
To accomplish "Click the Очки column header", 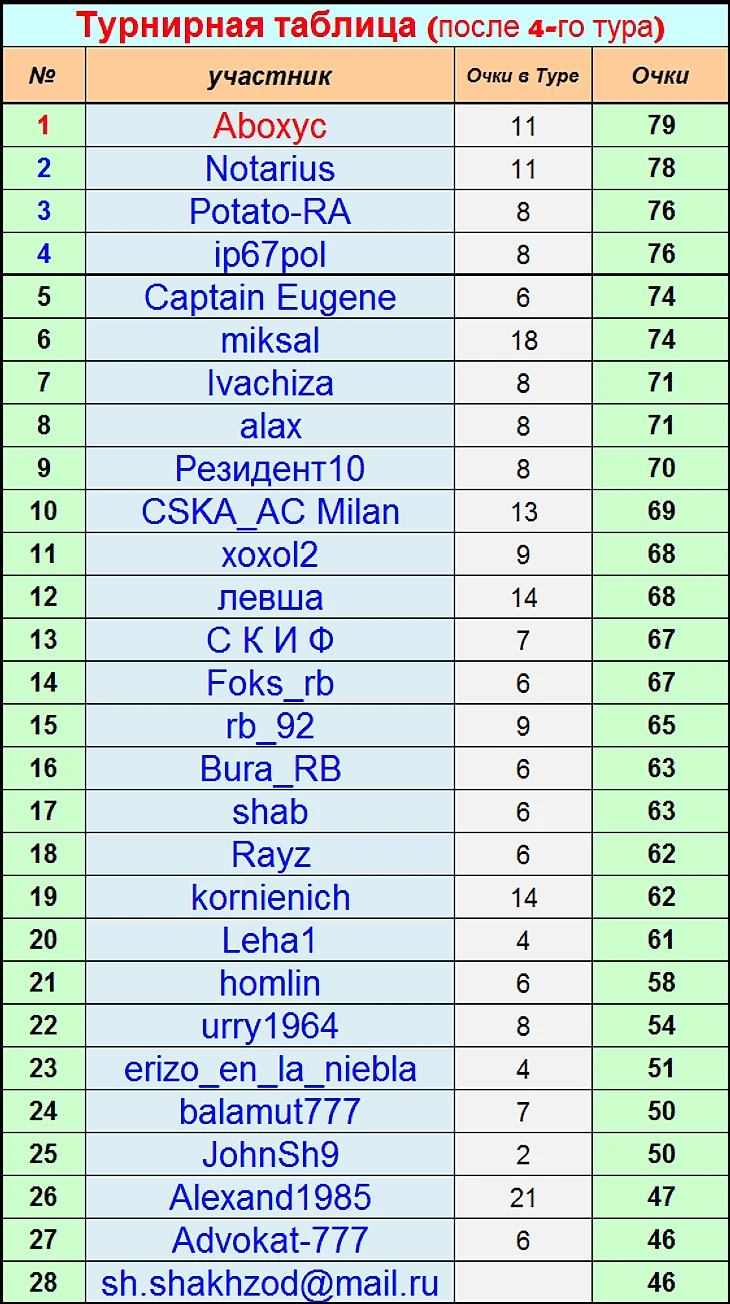I will tap(661, 76).
